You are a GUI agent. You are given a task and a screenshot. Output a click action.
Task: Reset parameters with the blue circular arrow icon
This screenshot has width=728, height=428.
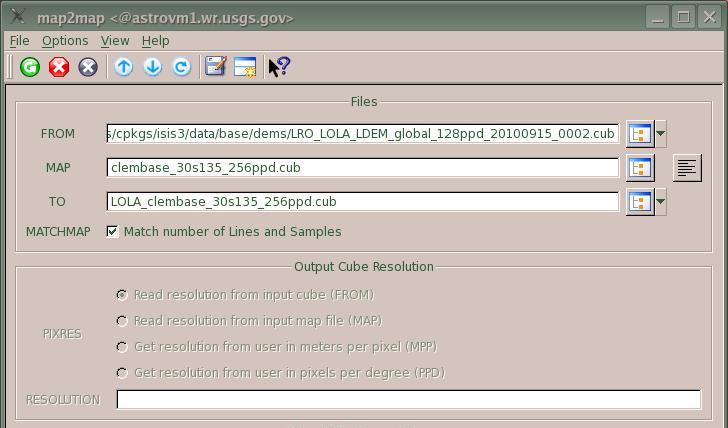pos(181,67)
